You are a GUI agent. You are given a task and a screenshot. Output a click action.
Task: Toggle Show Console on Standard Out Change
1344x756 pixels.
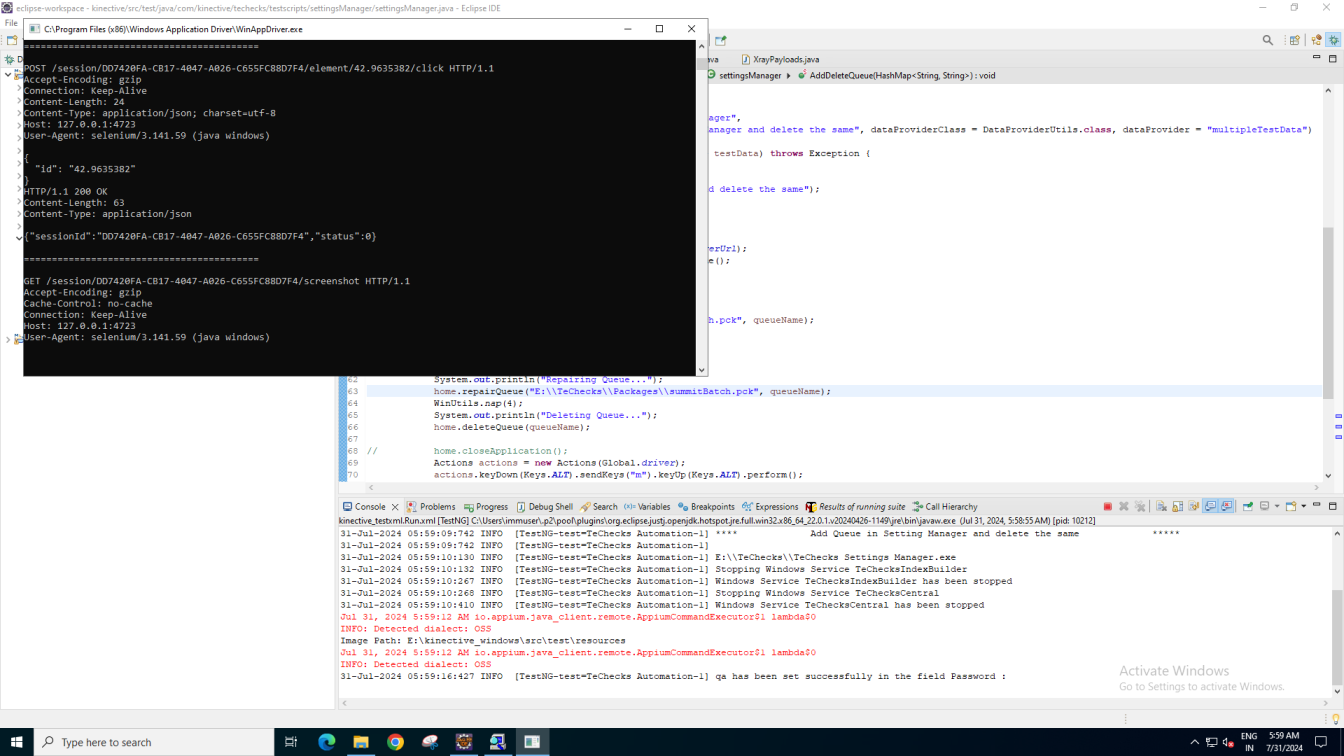[x=1210, y=507]
